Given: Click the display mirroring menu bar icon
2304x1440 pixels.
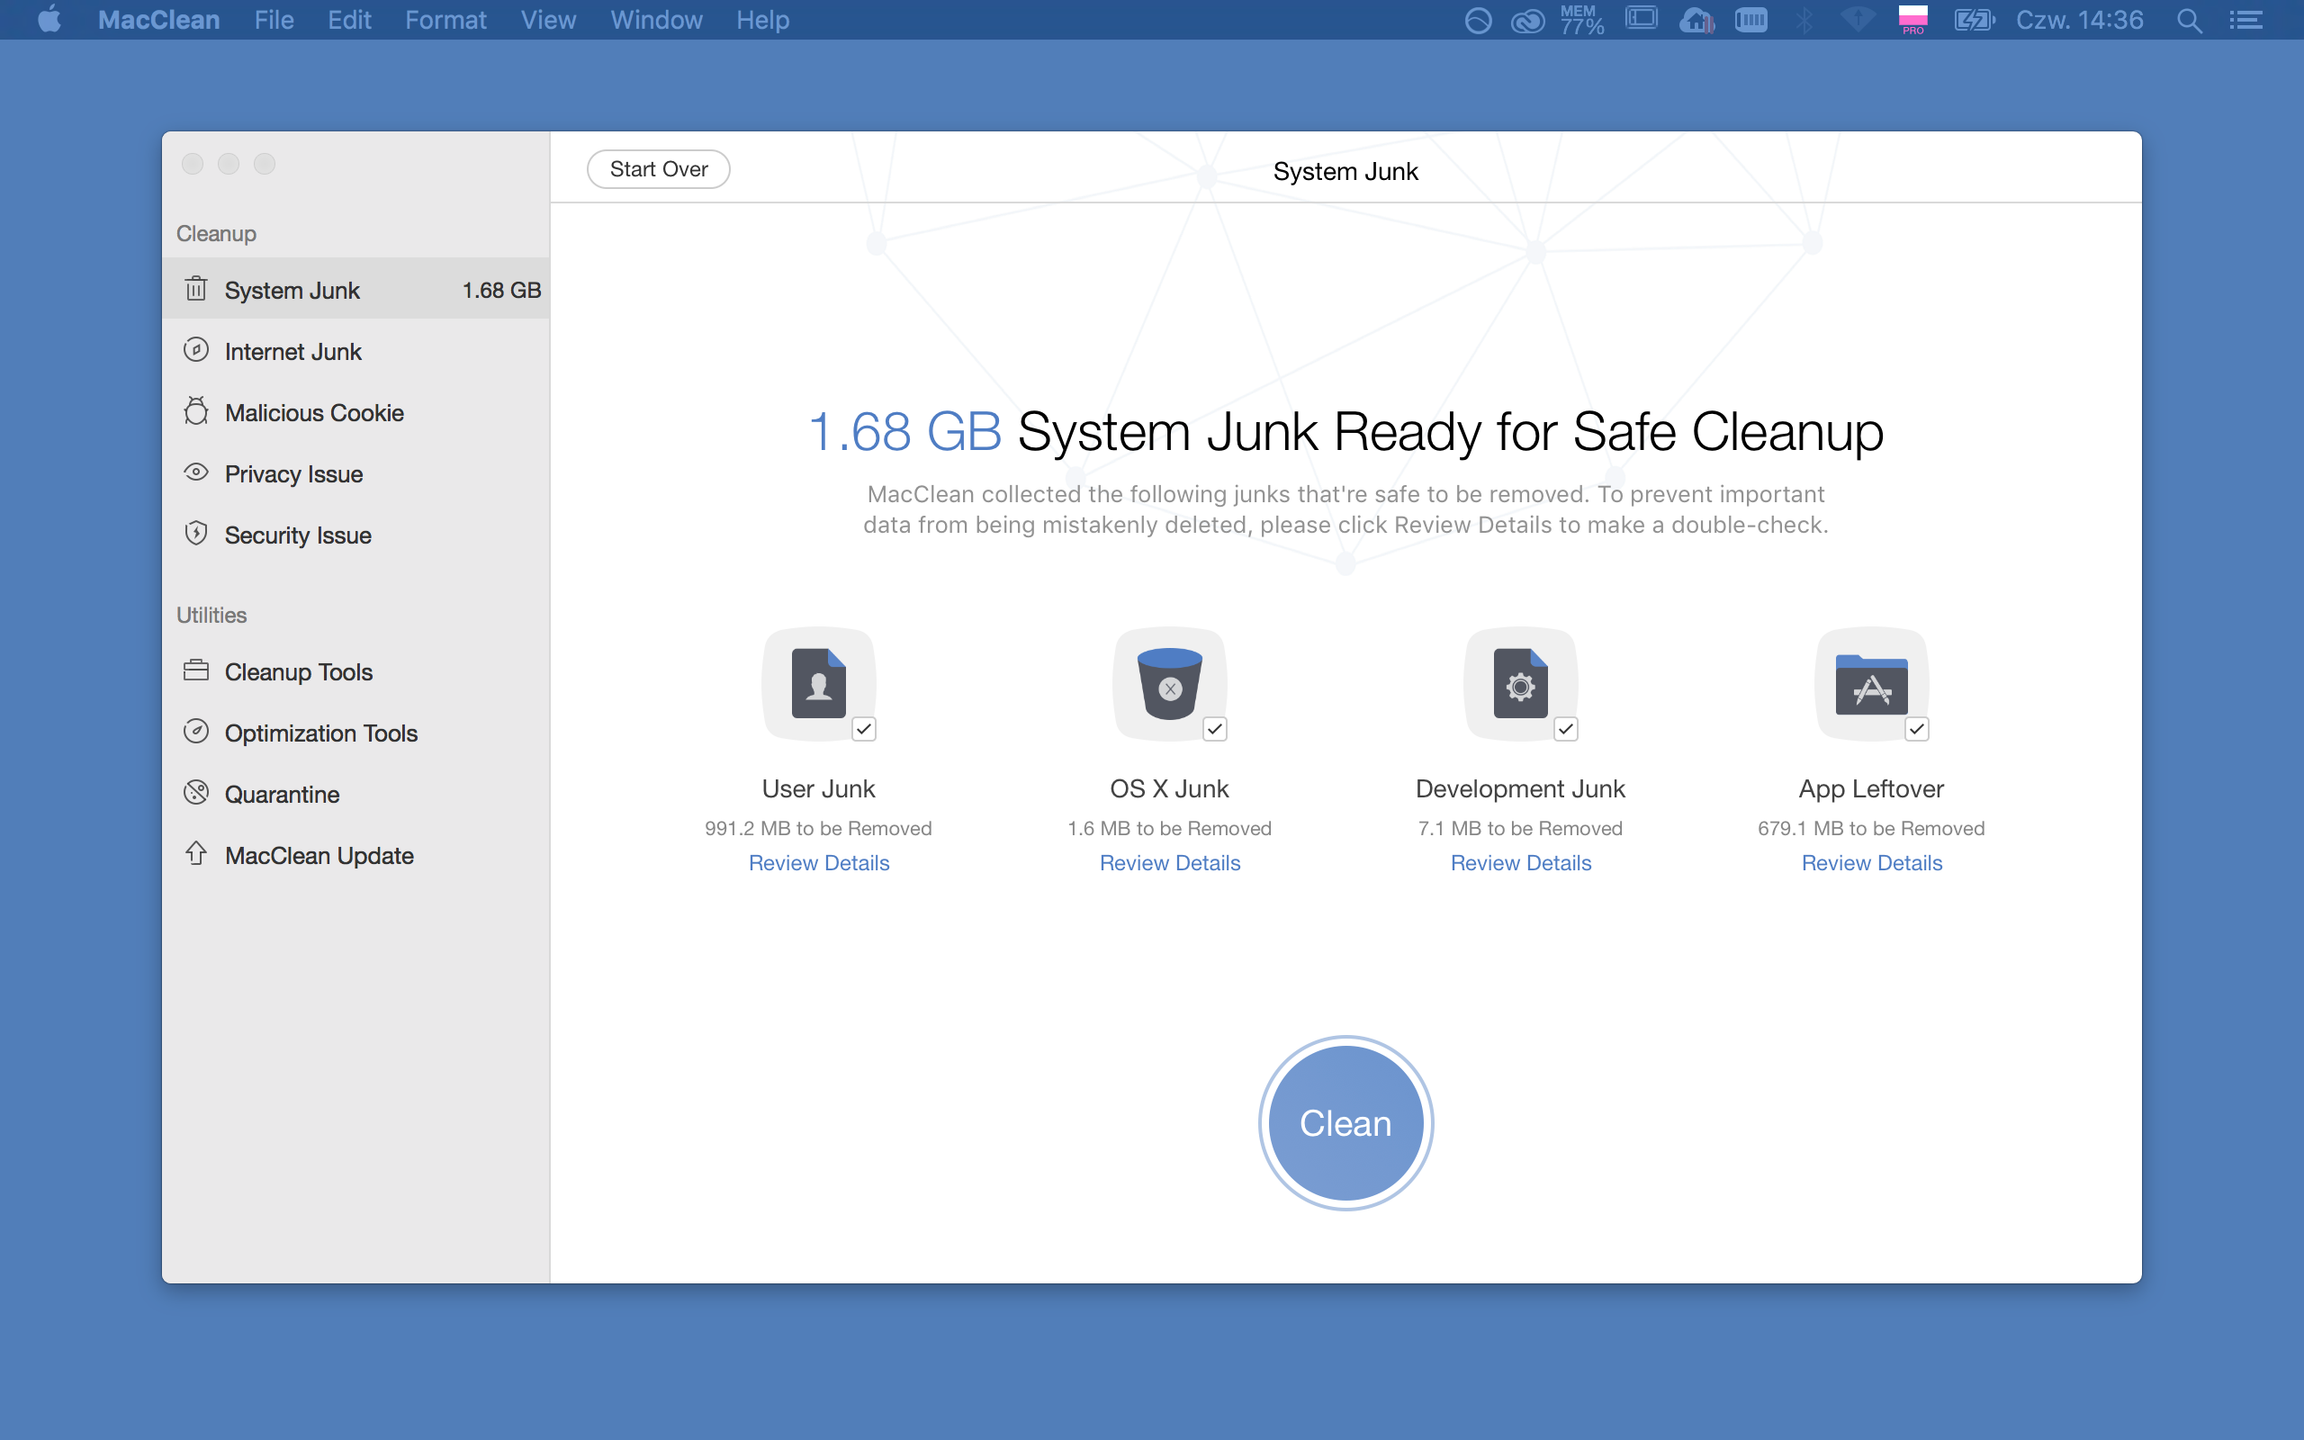Looking at the screenshot, I should [x=1641, y=19].
